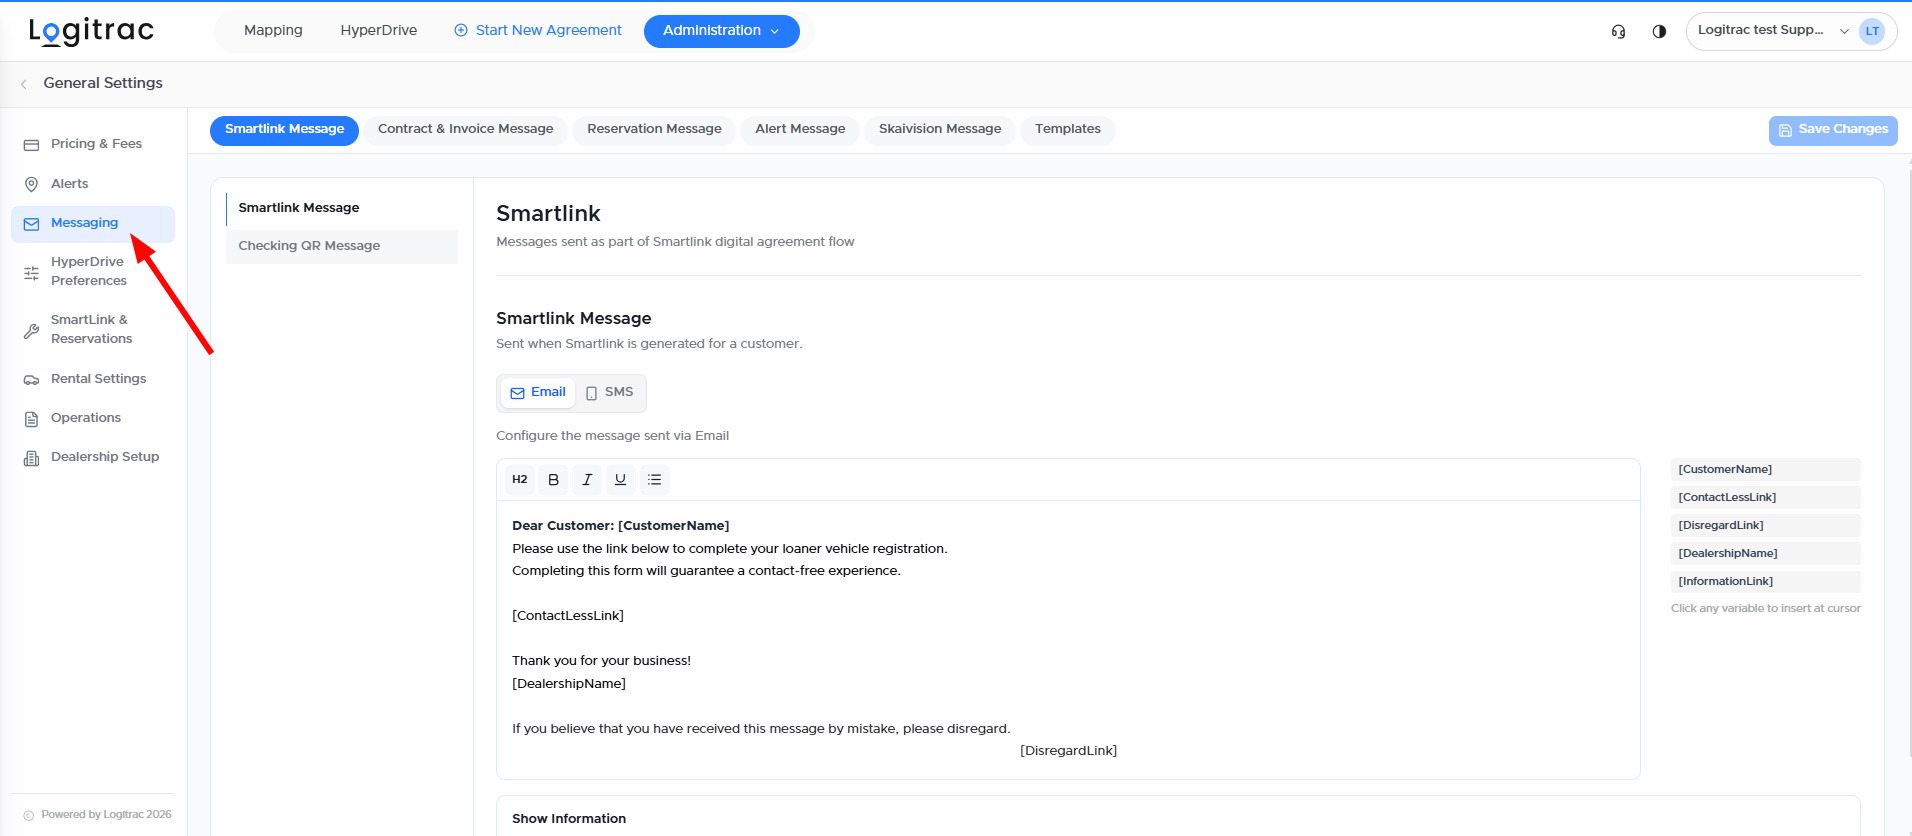The width and height of the screenshot is (1912, 836).
Task: Switch to Smartlink Message tab
Action: click(x=284, y=130)
